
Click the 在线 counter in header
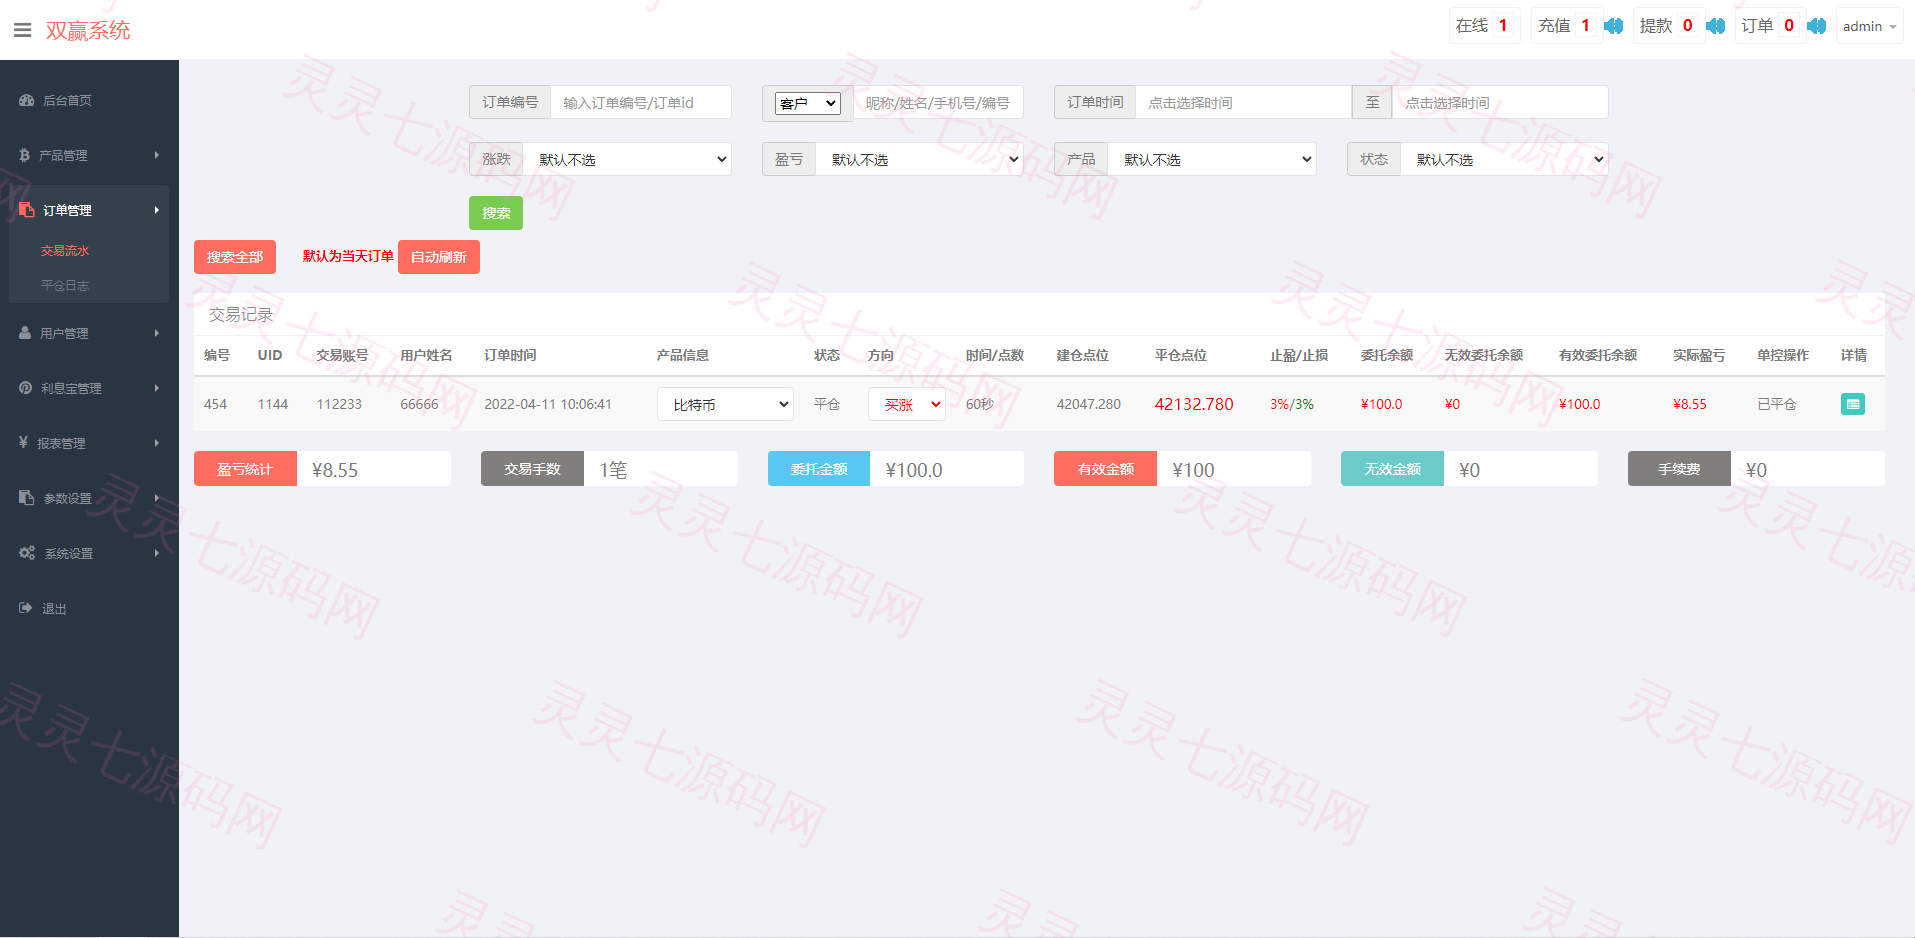pyautogui.click(x=1484, y=26)
